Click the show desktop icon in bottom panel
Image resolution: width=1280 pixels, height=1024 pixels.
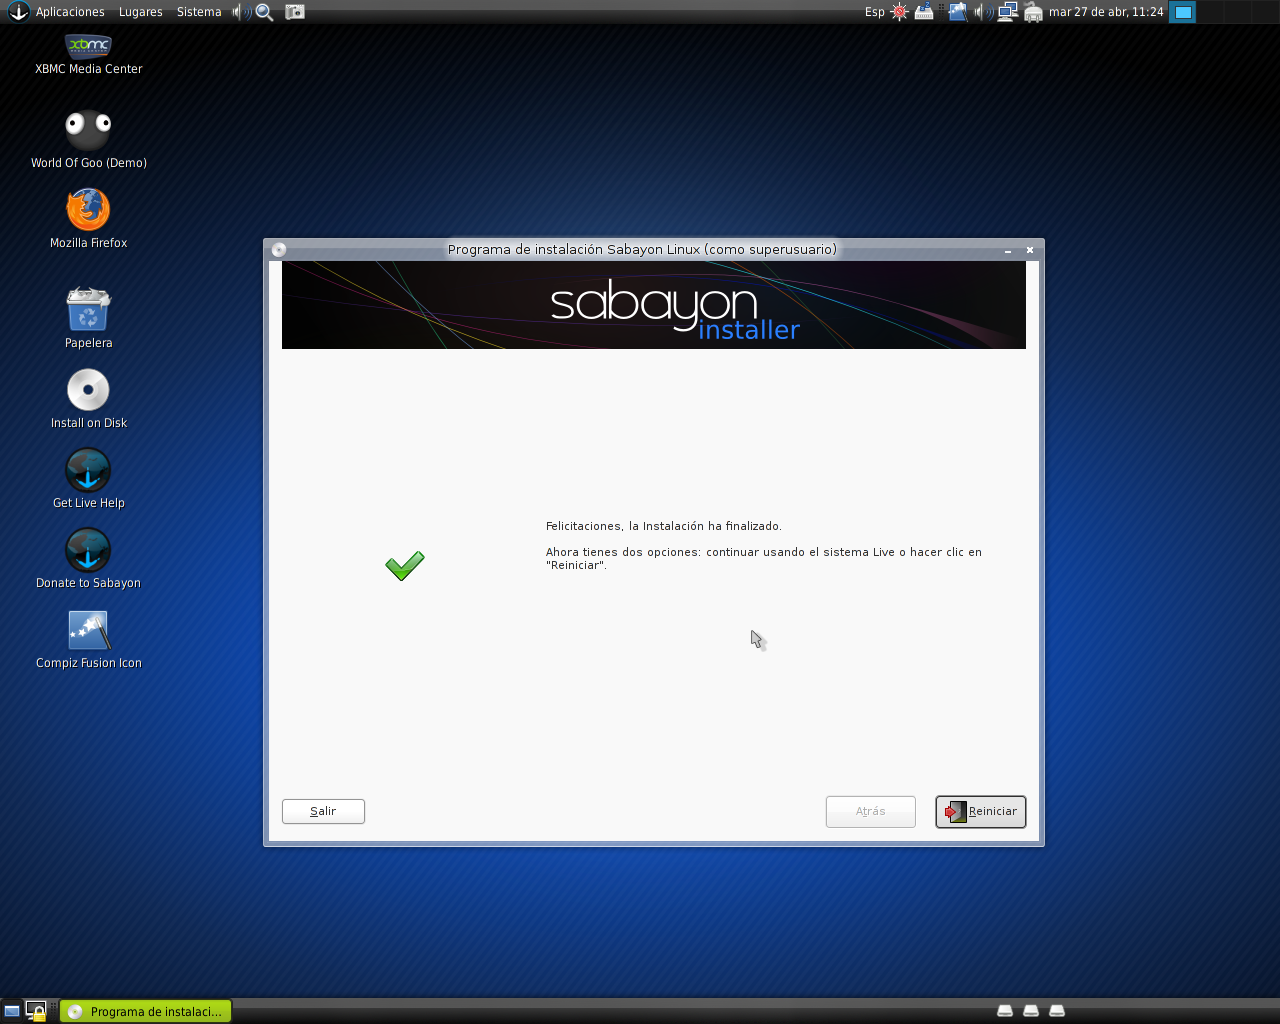12,1011
